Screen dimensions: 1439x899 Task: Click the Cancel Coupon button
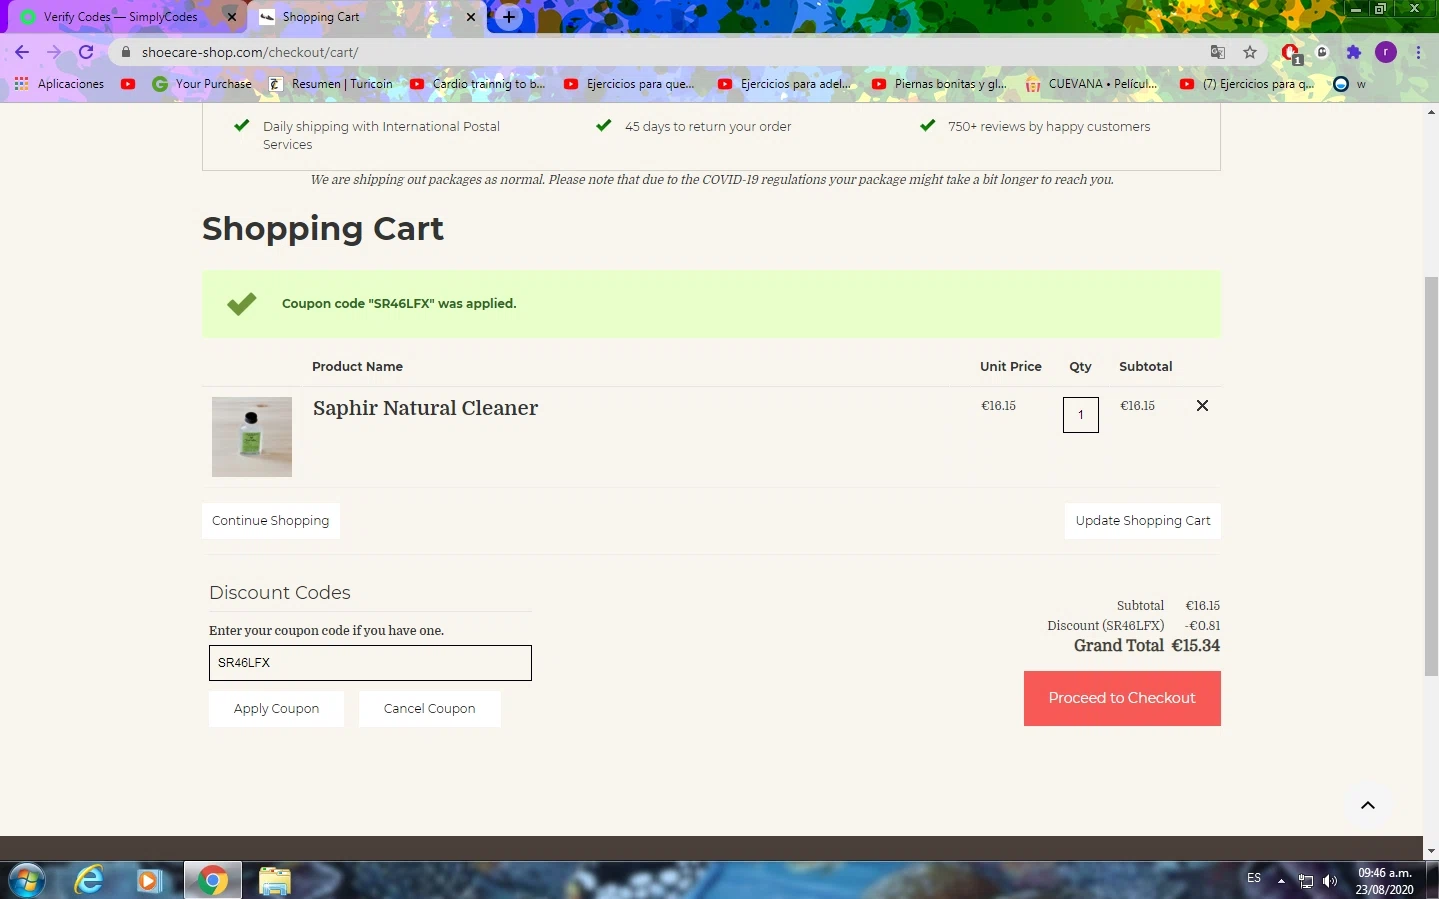tap(430, 709)
